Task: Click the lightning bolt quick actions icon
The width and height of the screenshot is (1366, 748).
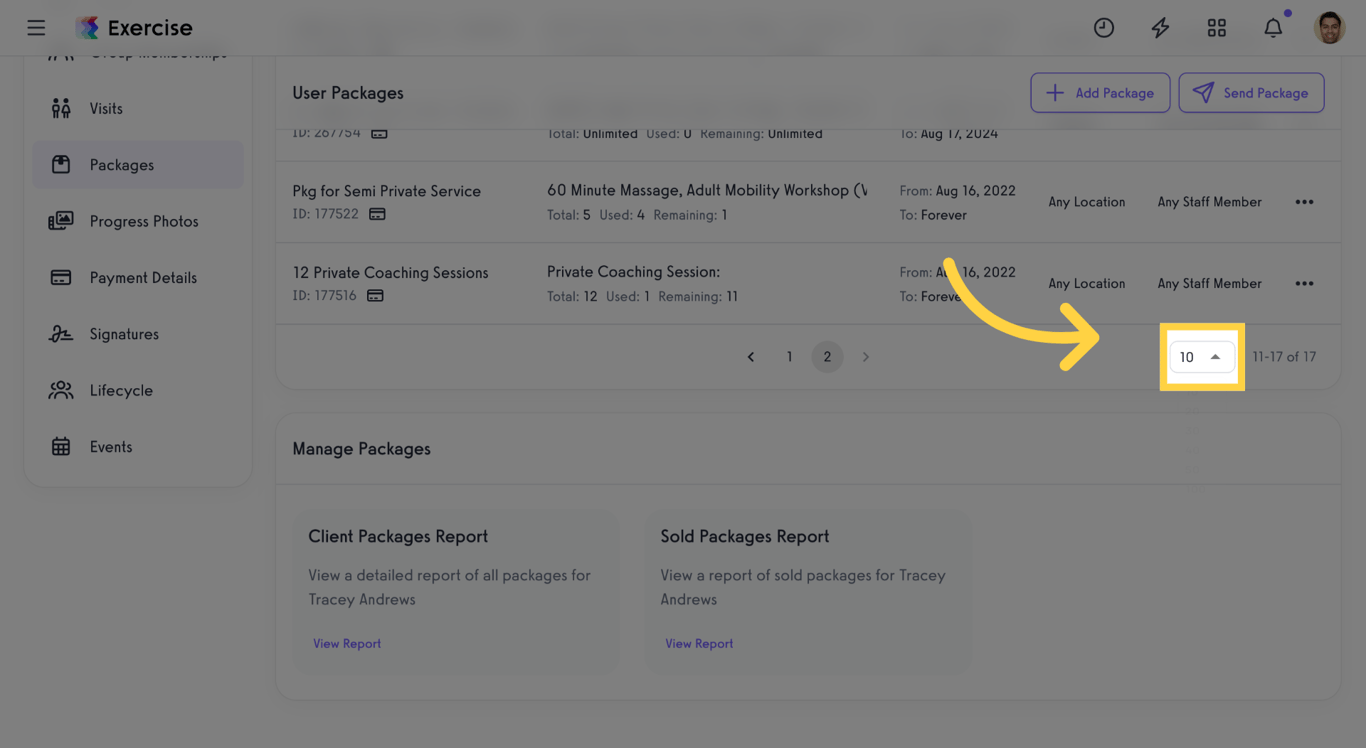Action: (1160, 28)
